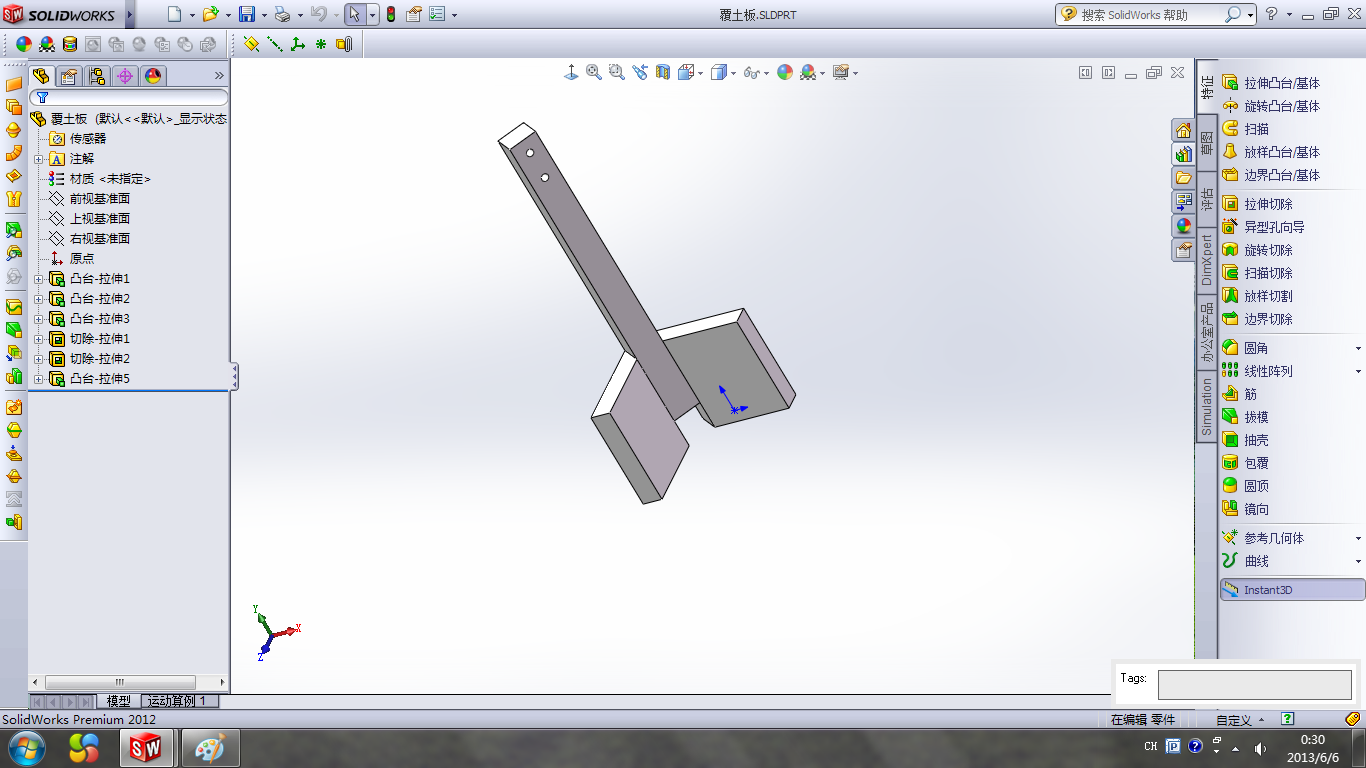Switch to the 评估 evaluate vertical tab

click(1207, 197)
